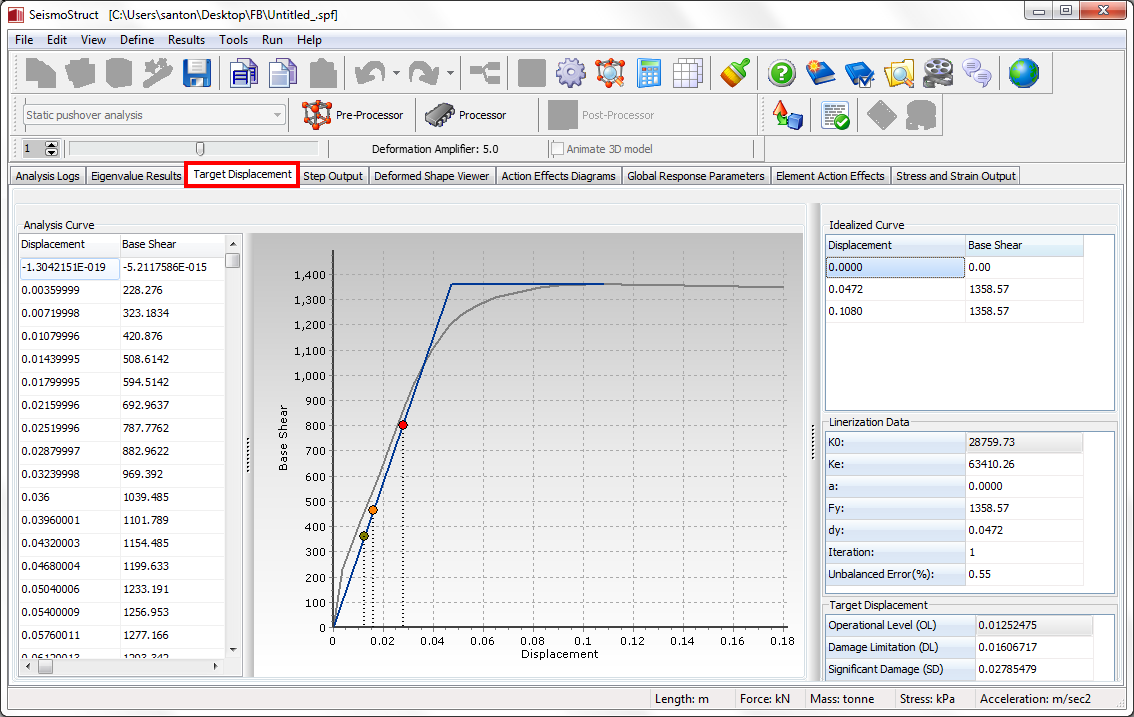1134x717 pixels.
Task: Open the green question mark help icon
Action: 781,72
